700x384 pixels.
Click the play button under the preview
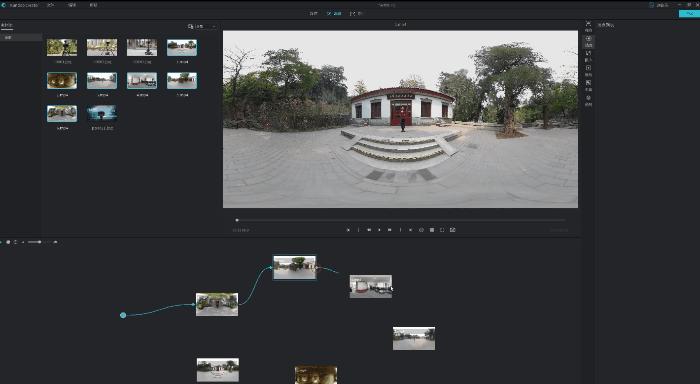(379, 230)
